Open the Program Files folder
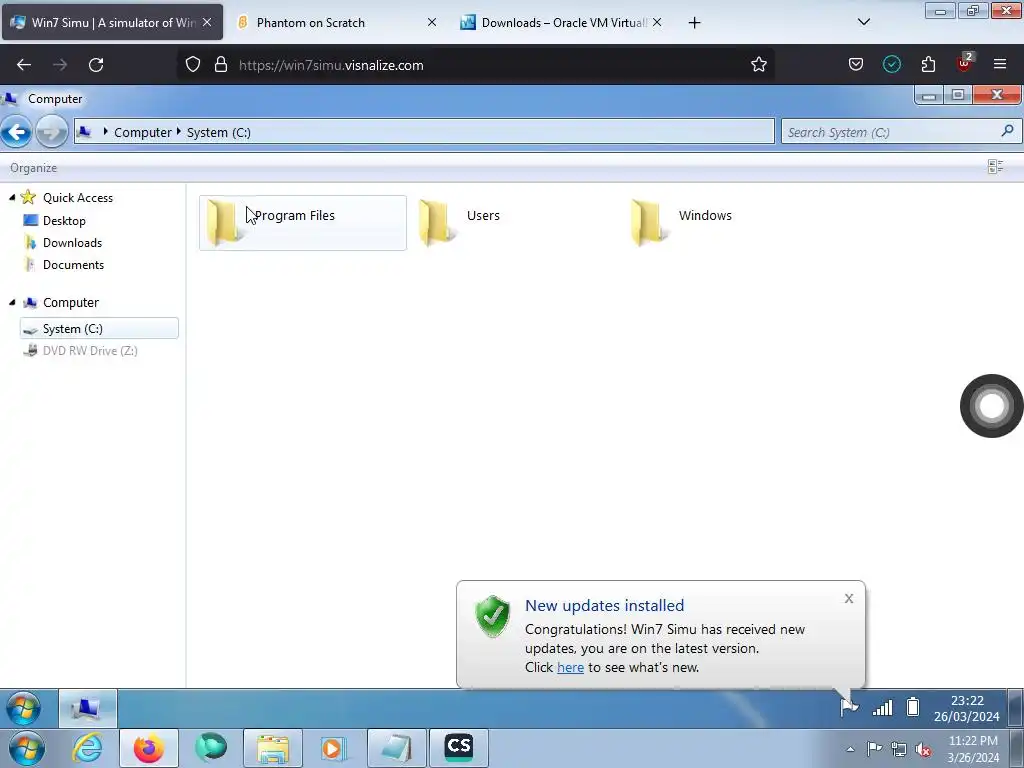Screen dimensions: 1024x768 (302, 223)
